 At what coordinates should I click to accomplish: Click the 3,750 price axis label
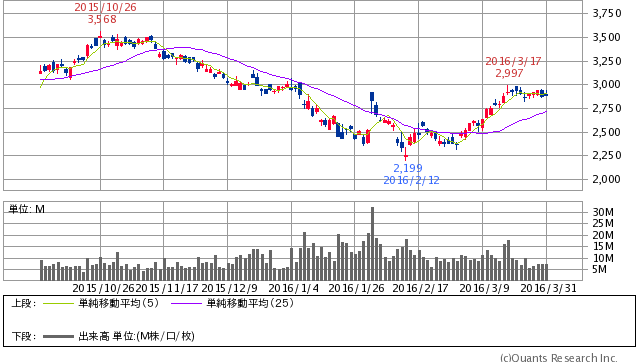pos(607,13)
